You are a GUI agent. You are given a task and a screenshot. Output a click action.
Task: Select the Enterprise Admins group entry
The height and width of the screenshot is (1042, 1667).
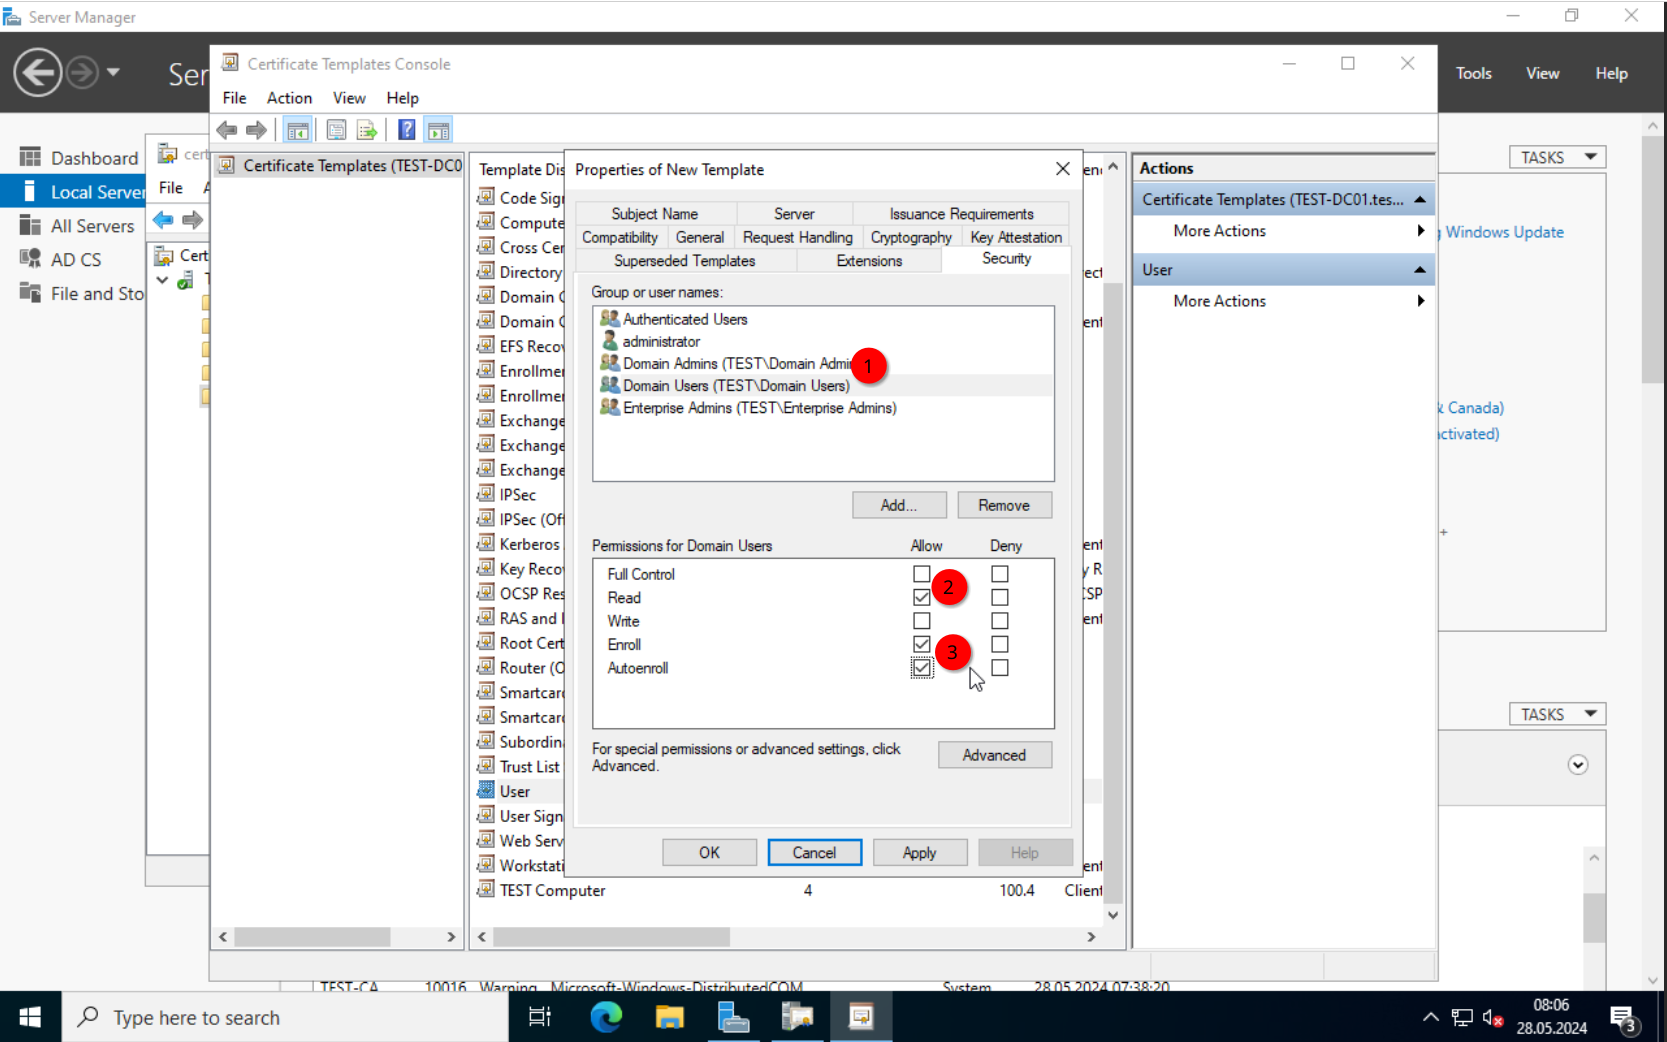759,408
